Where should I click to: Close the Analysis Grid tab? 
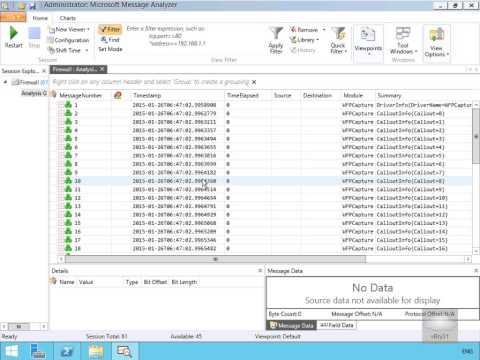click(102, 69)
